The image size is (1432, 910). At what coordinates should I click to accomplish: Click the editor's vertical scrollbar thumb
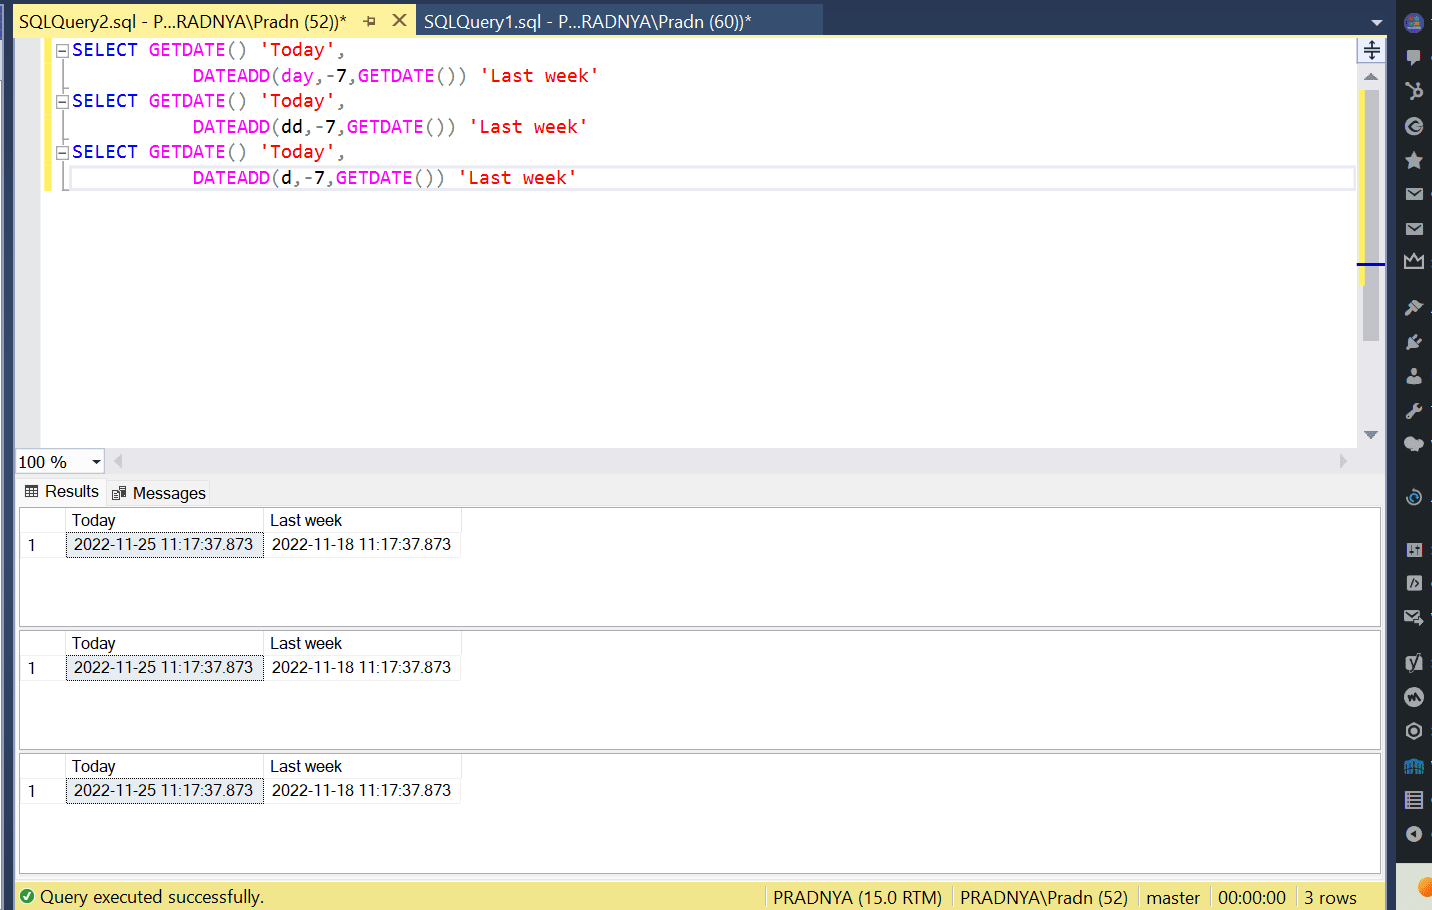click(x=1371, y=215)
